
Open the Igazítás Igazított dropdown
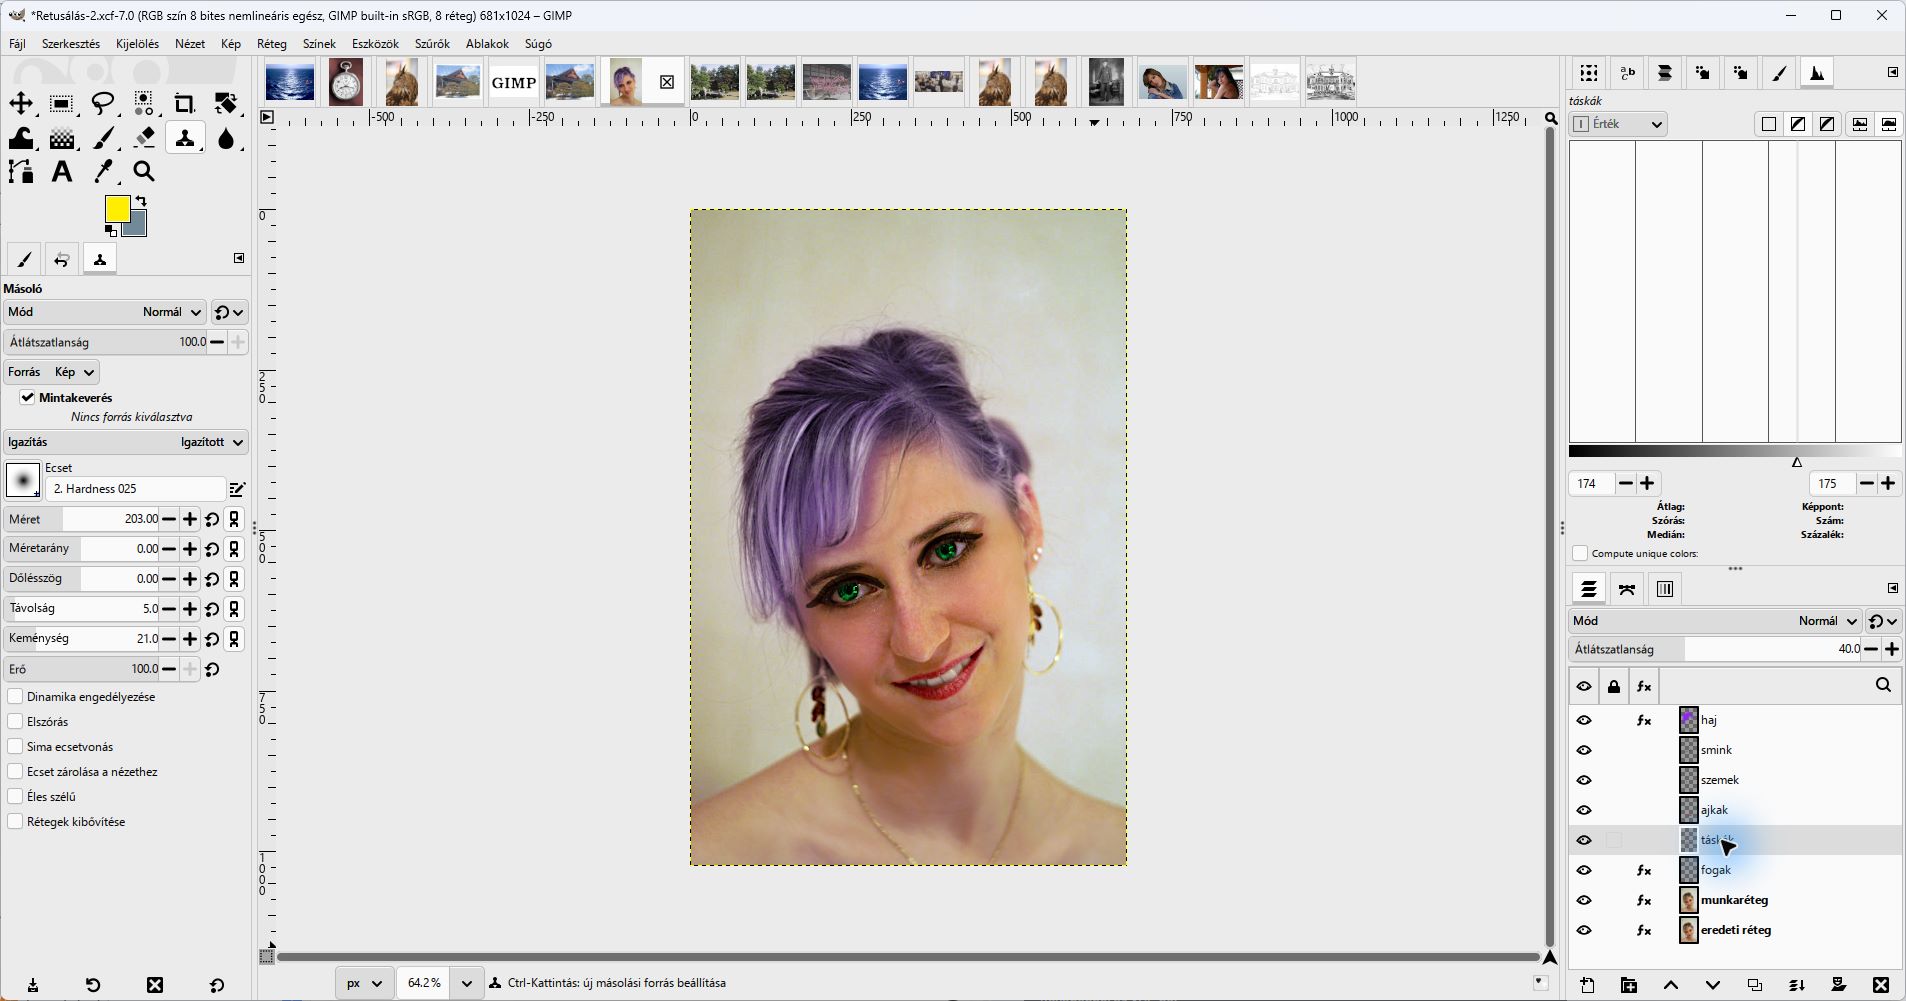tap(126, 442)
